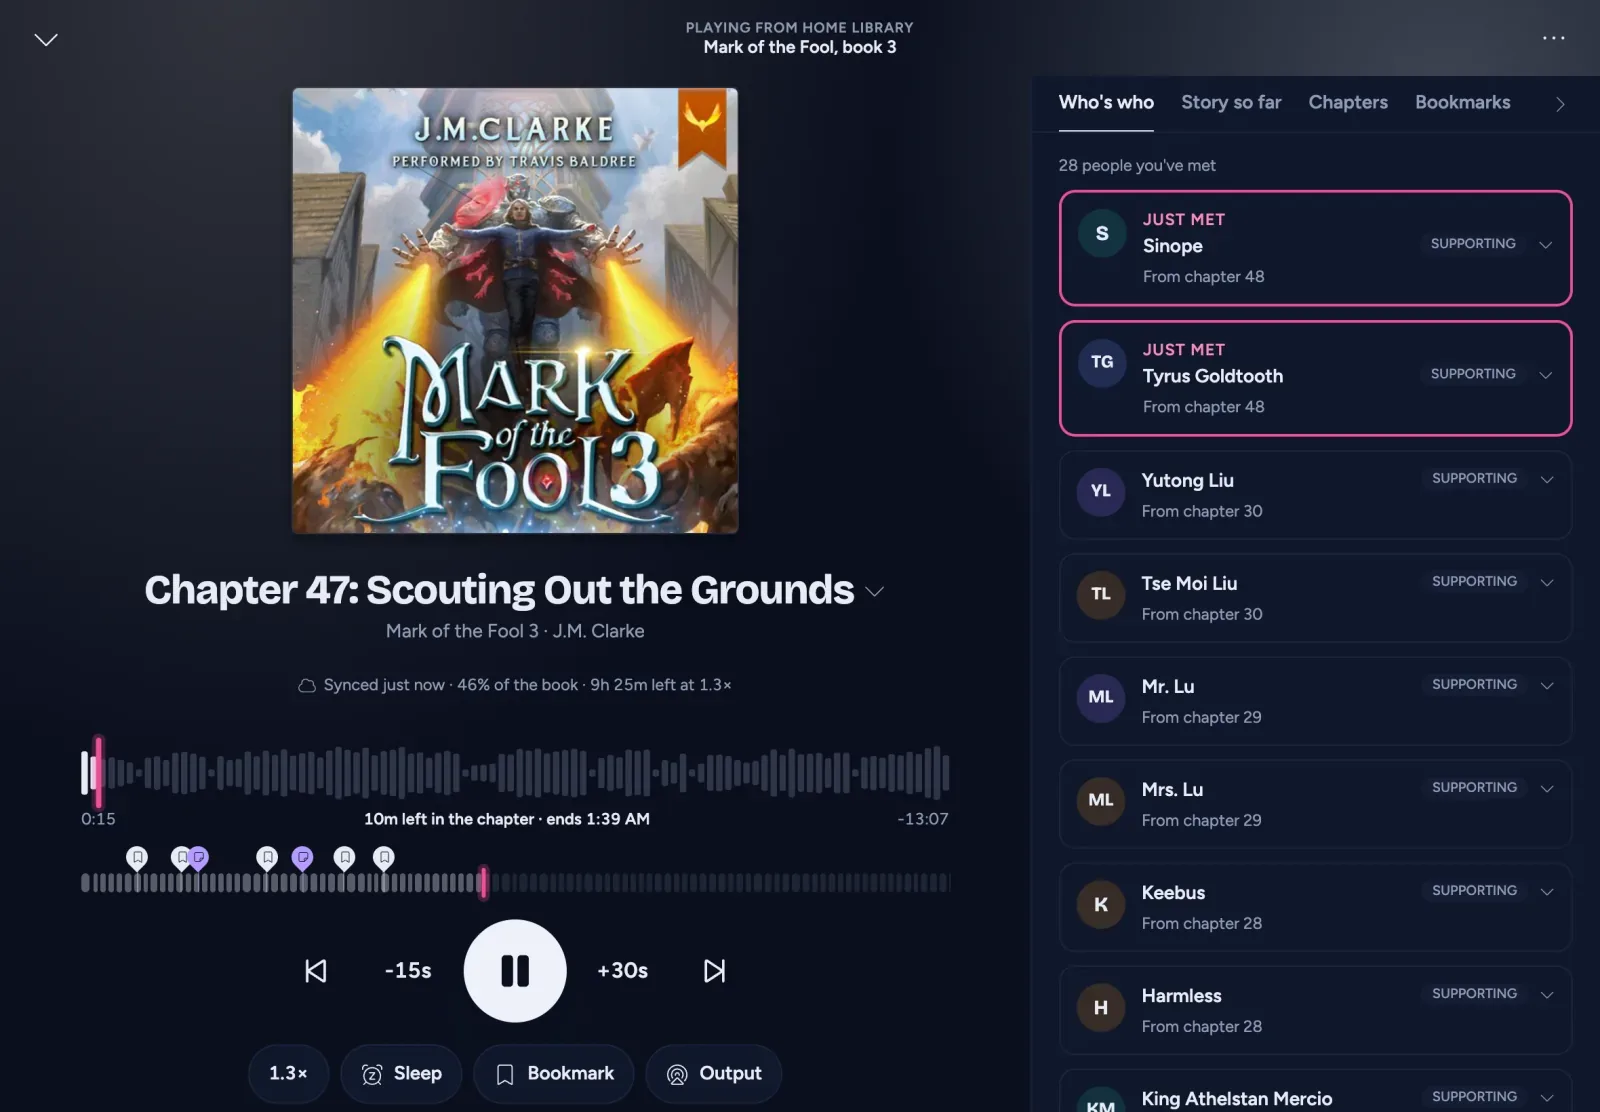The image size is (1600, 1112).
Task: Click the 'ML' avatar beside Mr. Lu
Action: [1101, 697]
